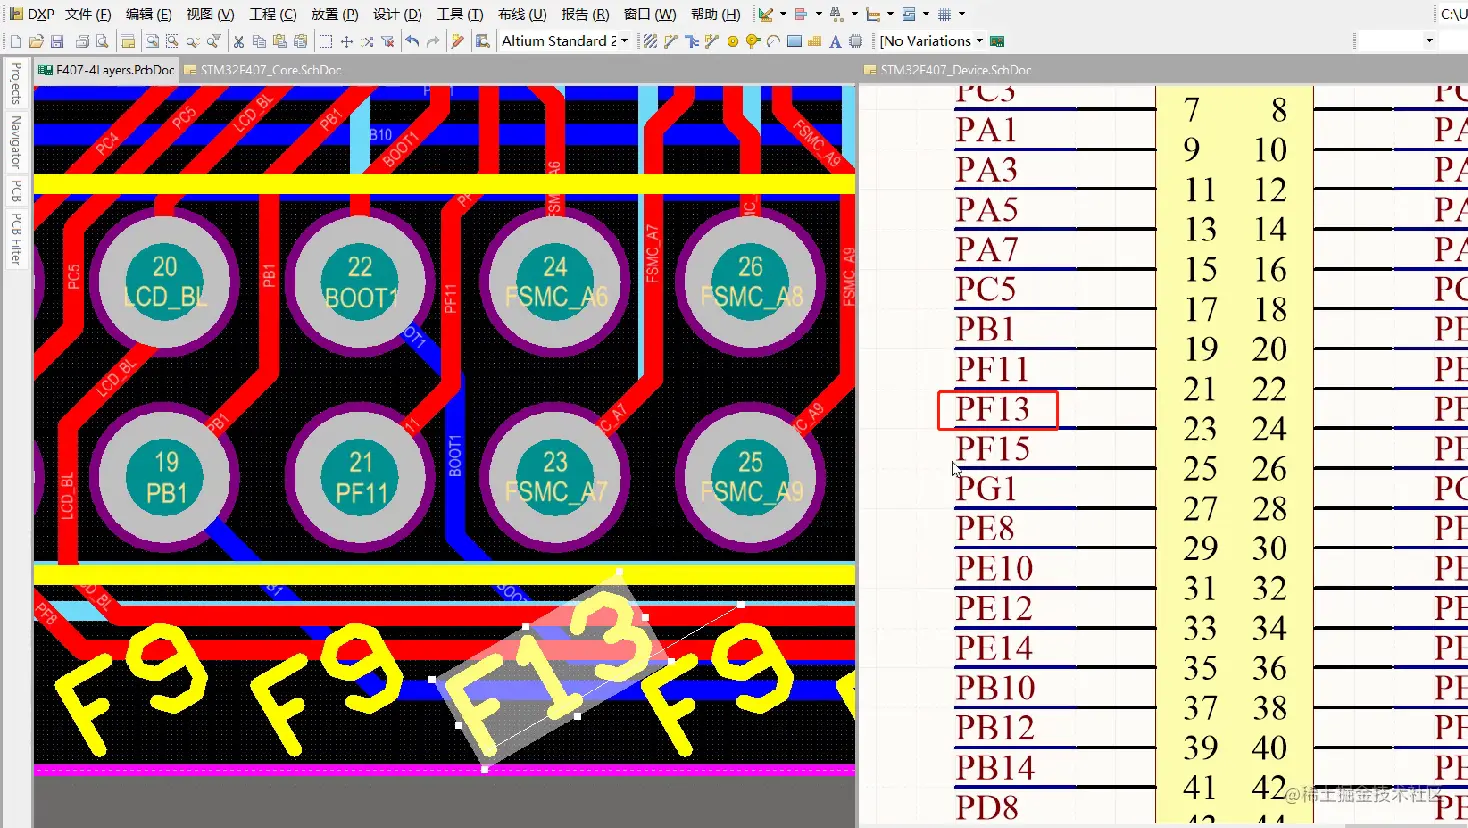This screenshot has width=1468, height=828.
Task: Choose the Move Selection crosshair tool
Action: click(347, 41)
